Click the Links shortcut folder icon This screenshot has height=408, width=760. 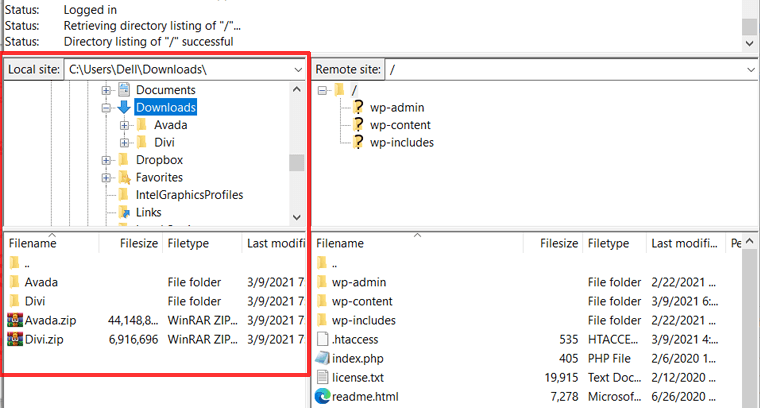tap(124, 213)
